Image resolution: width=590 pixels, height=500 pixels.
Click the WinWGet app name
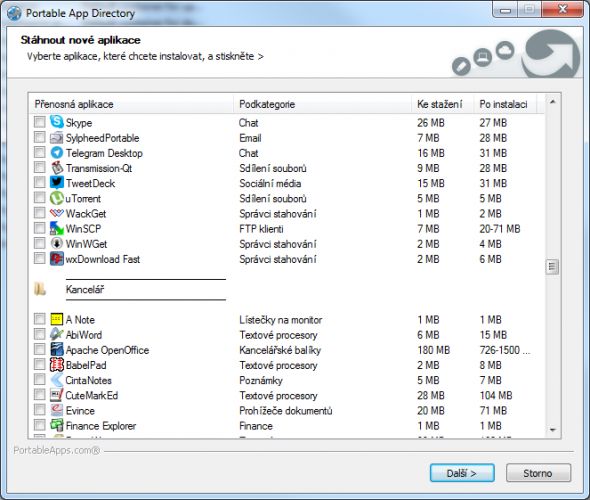point(86,244)
